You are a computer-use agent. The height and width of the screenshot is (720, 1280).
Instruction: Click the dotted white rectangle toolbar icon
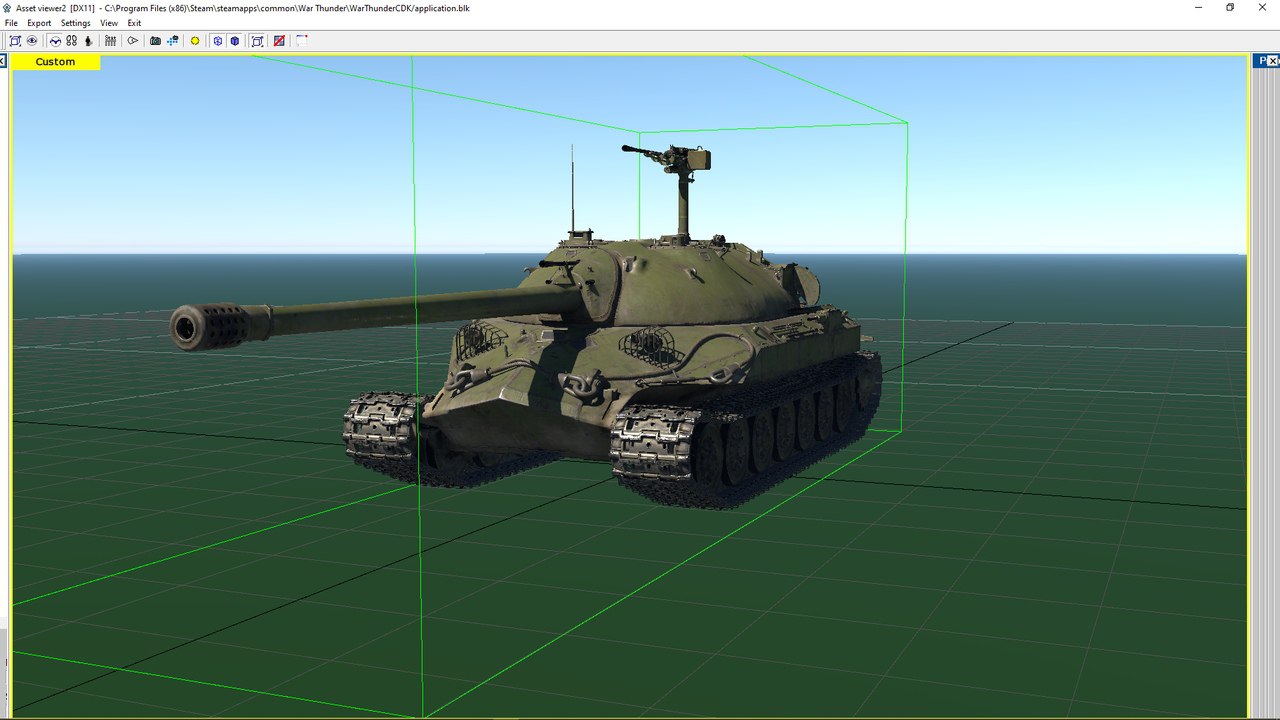point(301,41)
